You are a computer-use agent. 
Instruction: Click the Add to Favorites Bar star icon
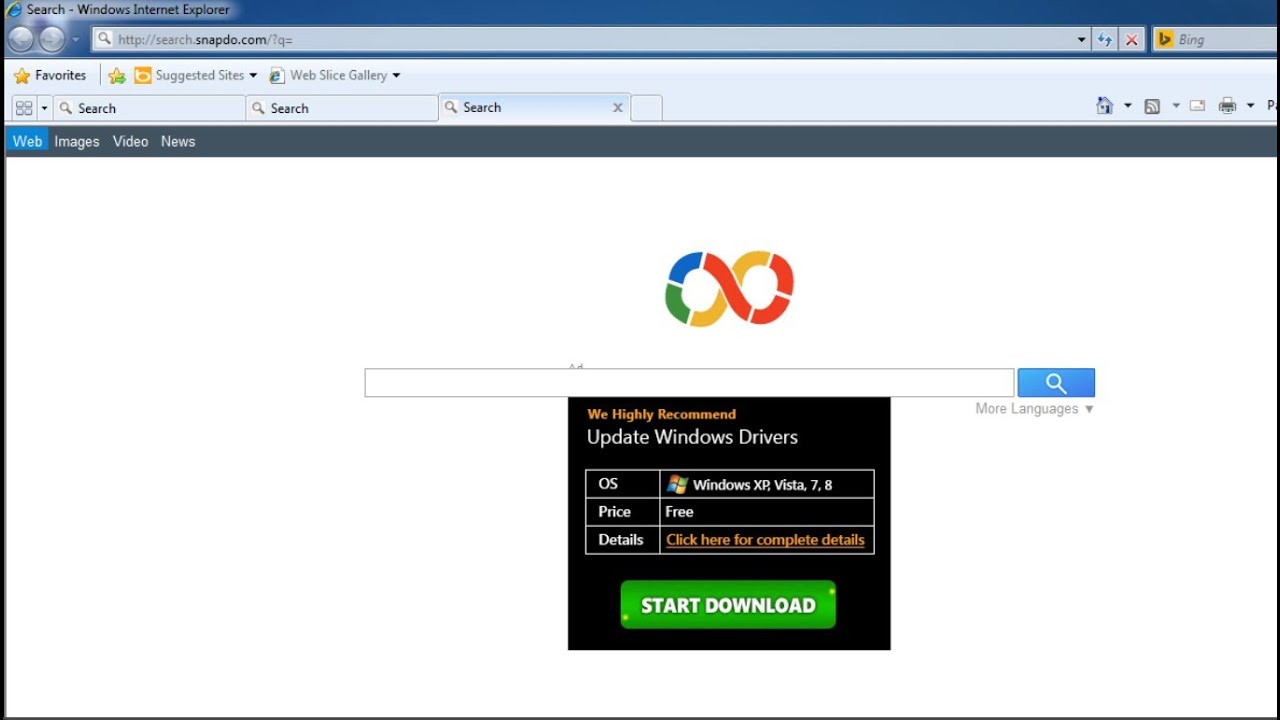tap(117, 75)
